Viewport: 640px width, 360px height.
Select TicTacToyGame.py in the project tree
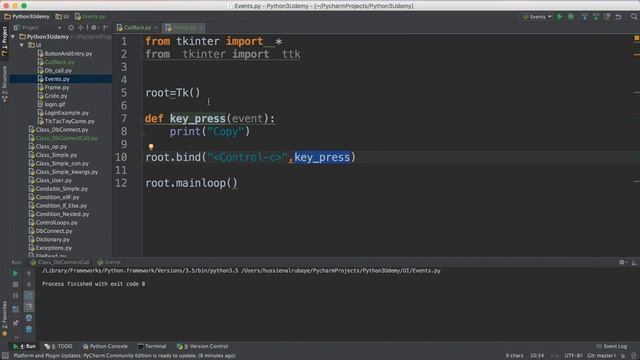(x=66, y=121)
